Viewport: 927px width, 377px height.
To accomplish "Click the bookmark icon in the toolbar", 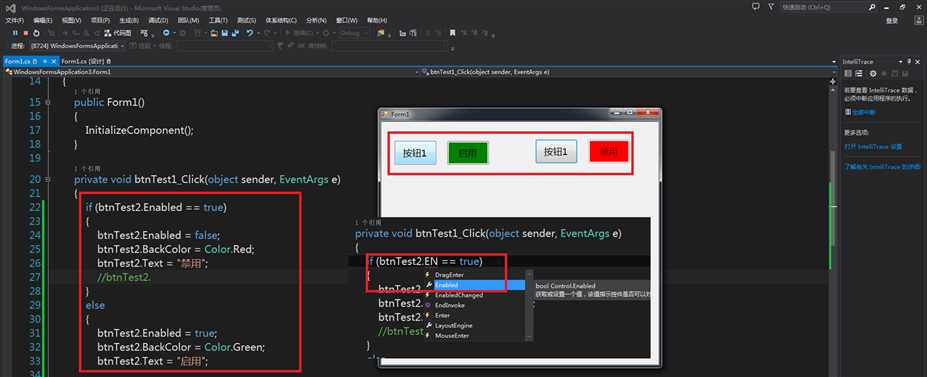I will [452, 33].
